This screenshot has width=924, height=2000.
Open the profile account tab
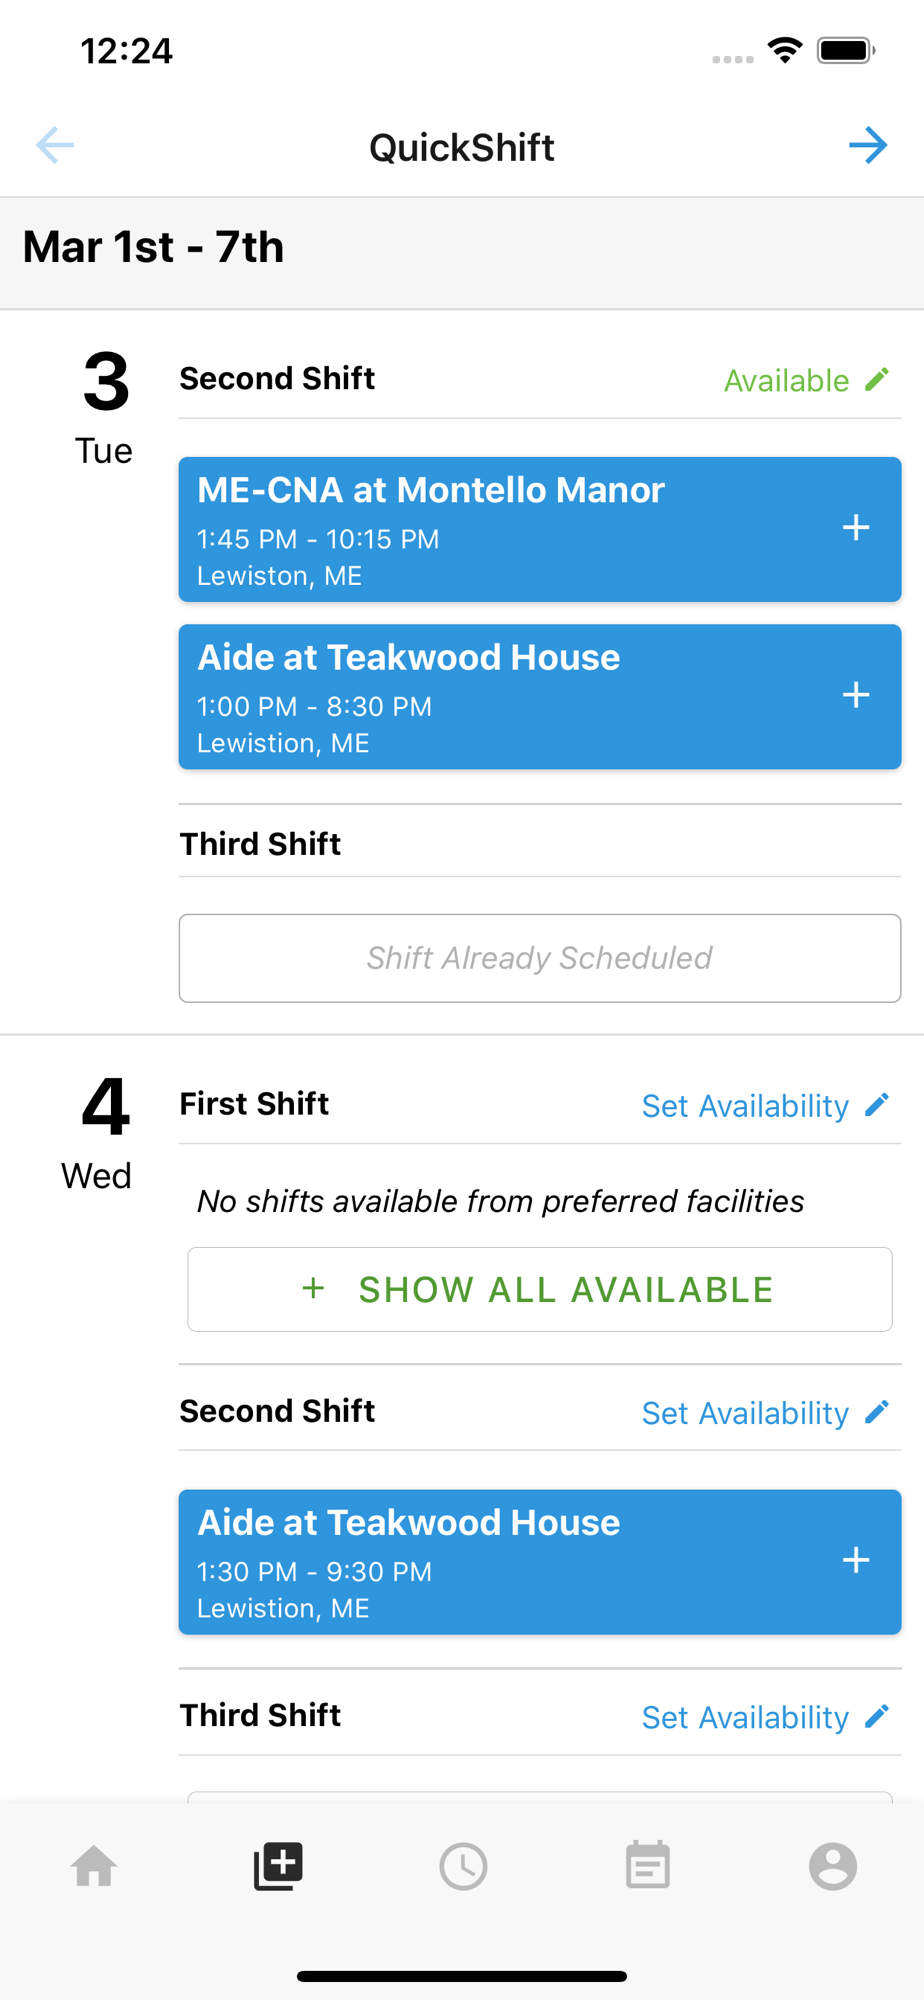[x=833, y=1866]
